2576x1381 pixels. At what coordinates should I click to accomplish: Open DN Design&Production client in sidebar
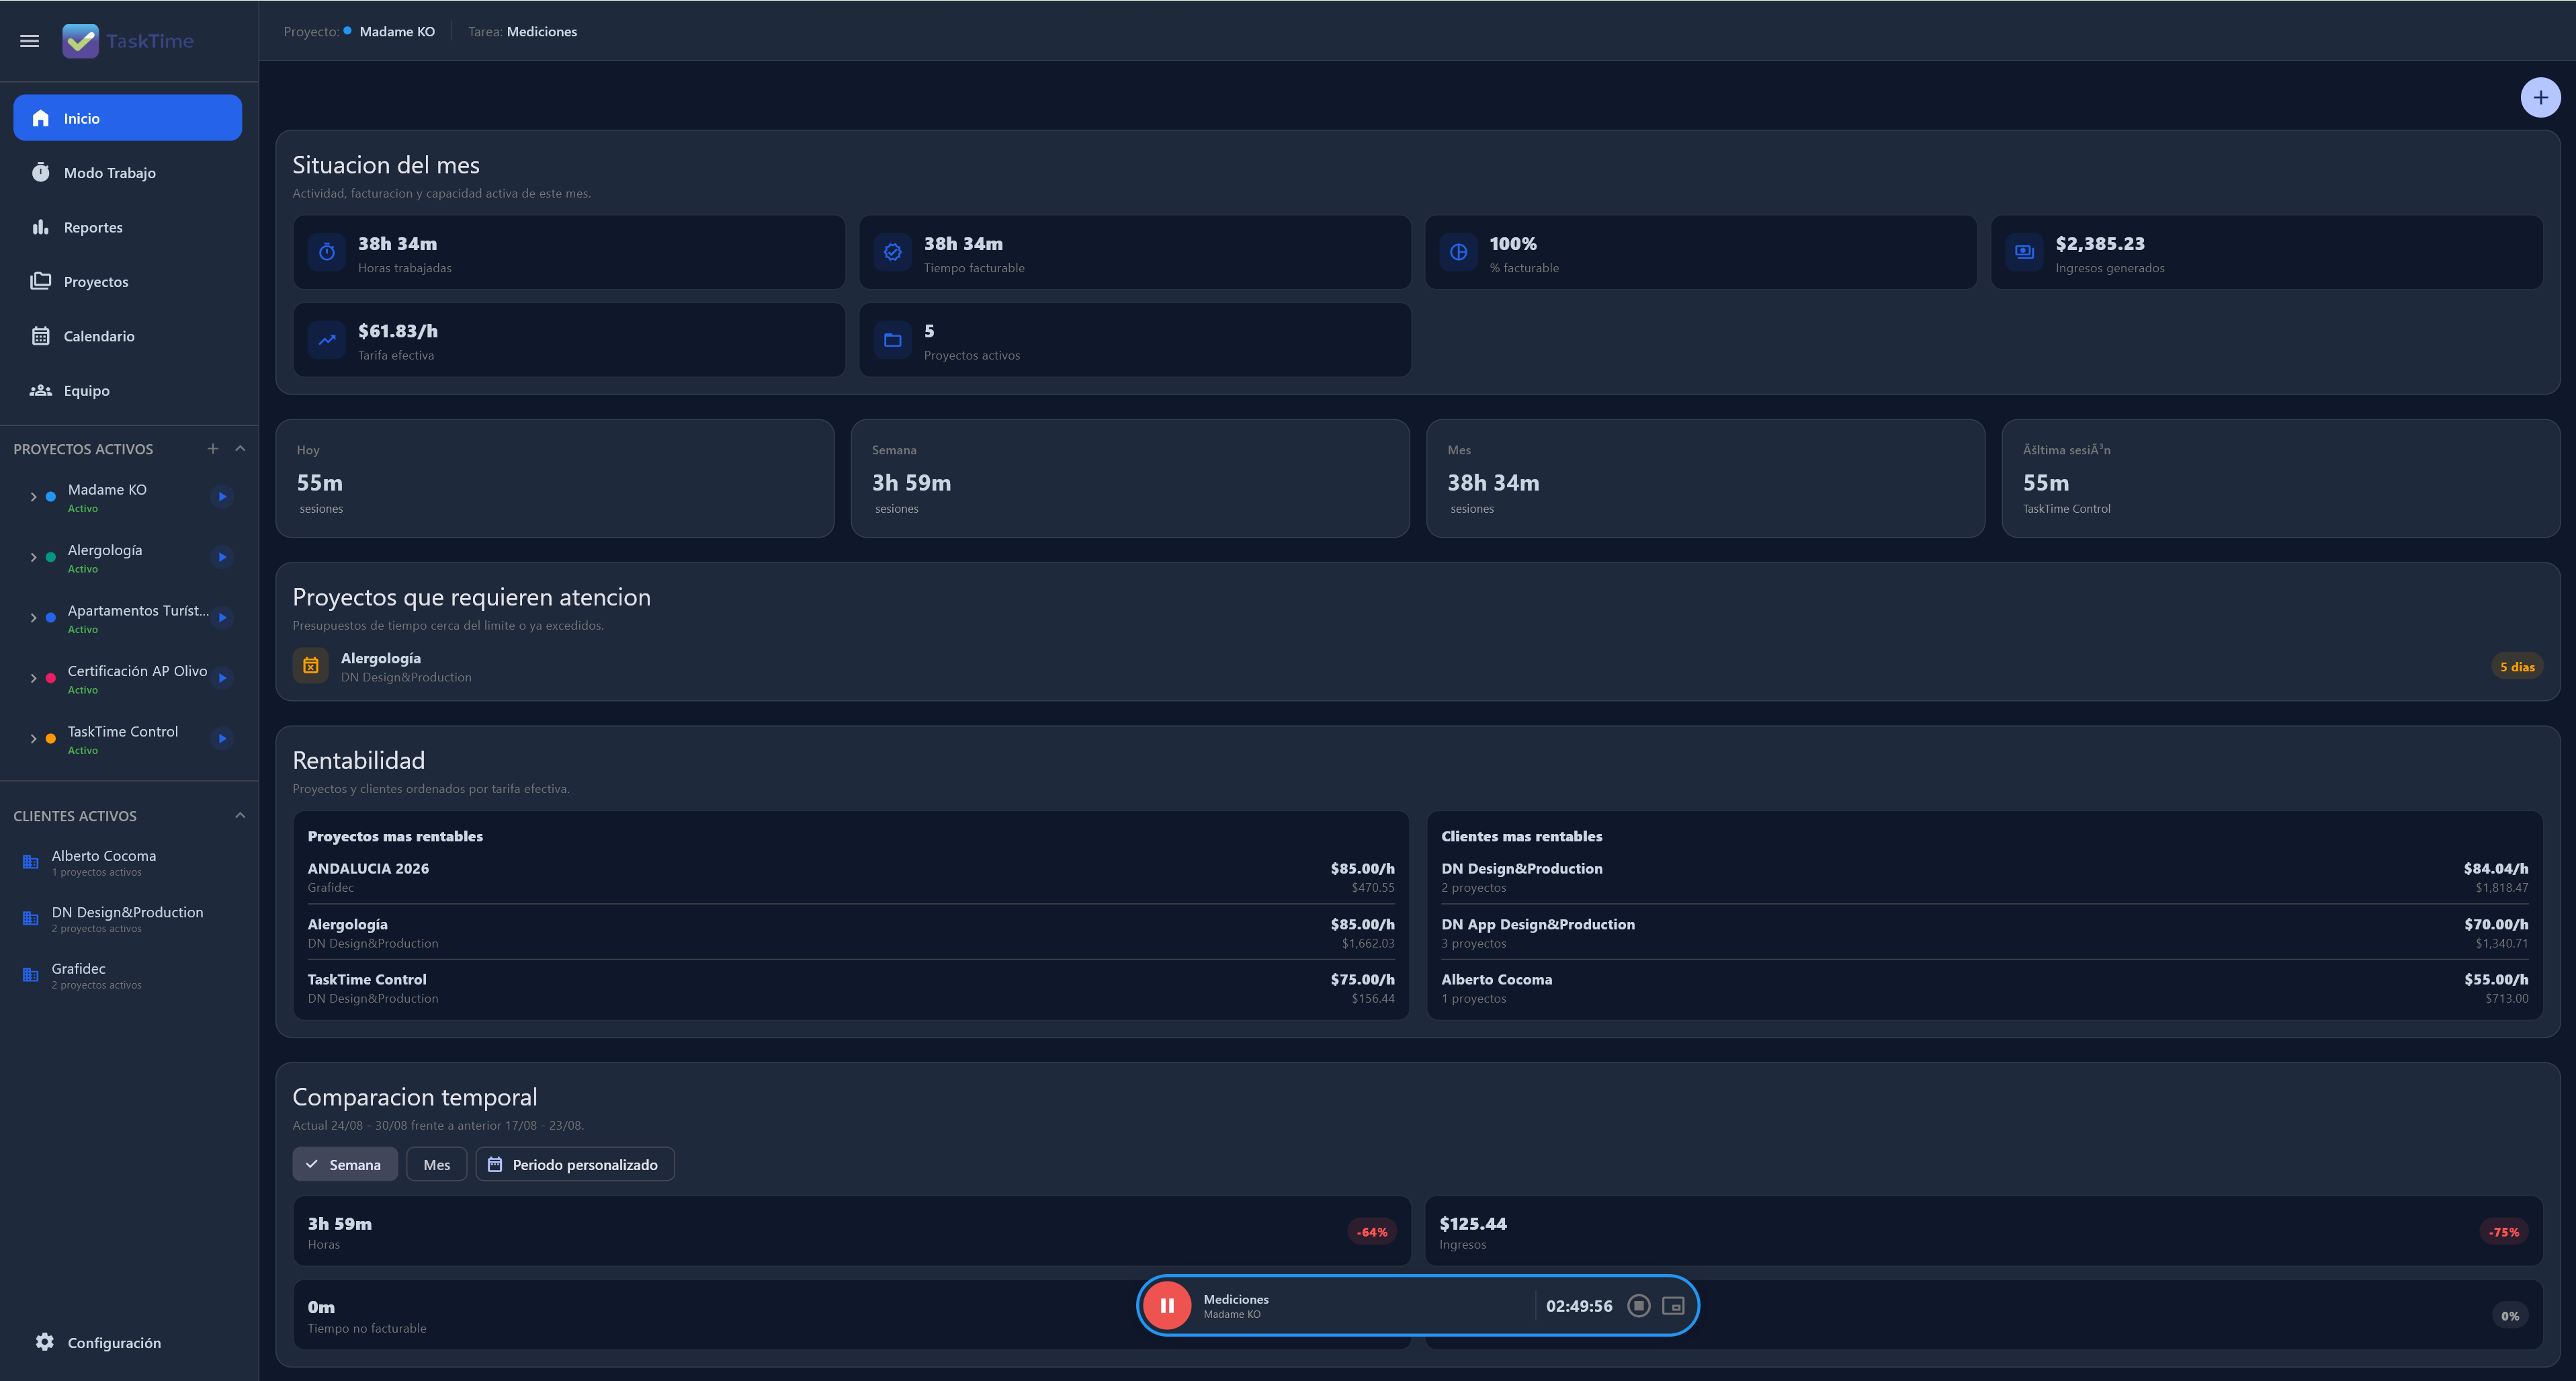[127, 919]
